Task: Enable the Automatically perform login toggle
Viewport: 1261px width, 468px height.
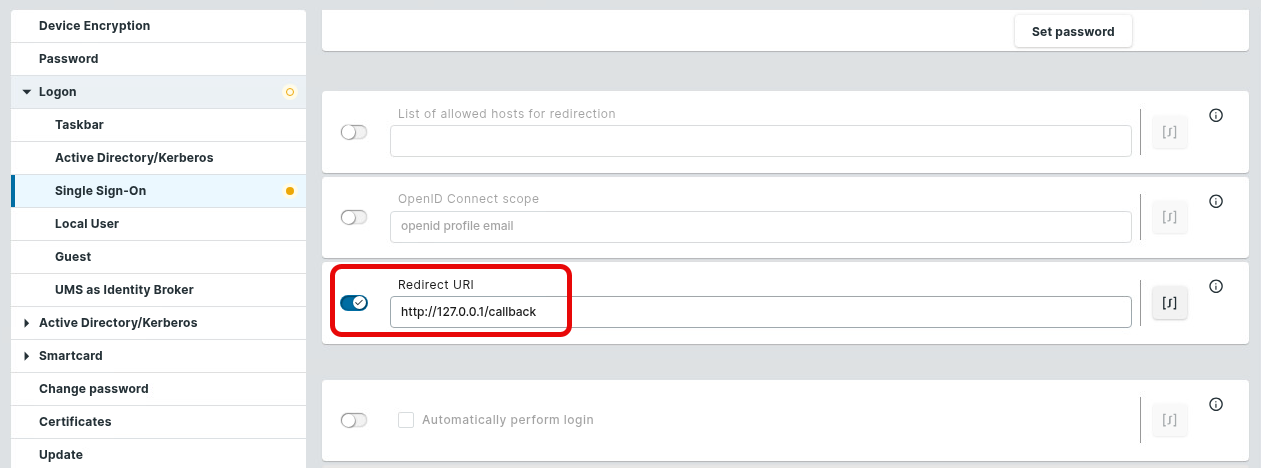Action: (x=354, y=420)
